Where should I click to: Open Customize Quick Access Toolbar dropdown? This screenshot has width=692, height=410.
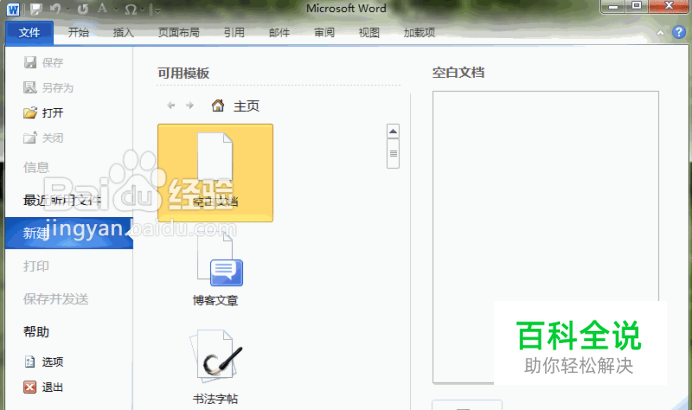[x=157, y=9]
